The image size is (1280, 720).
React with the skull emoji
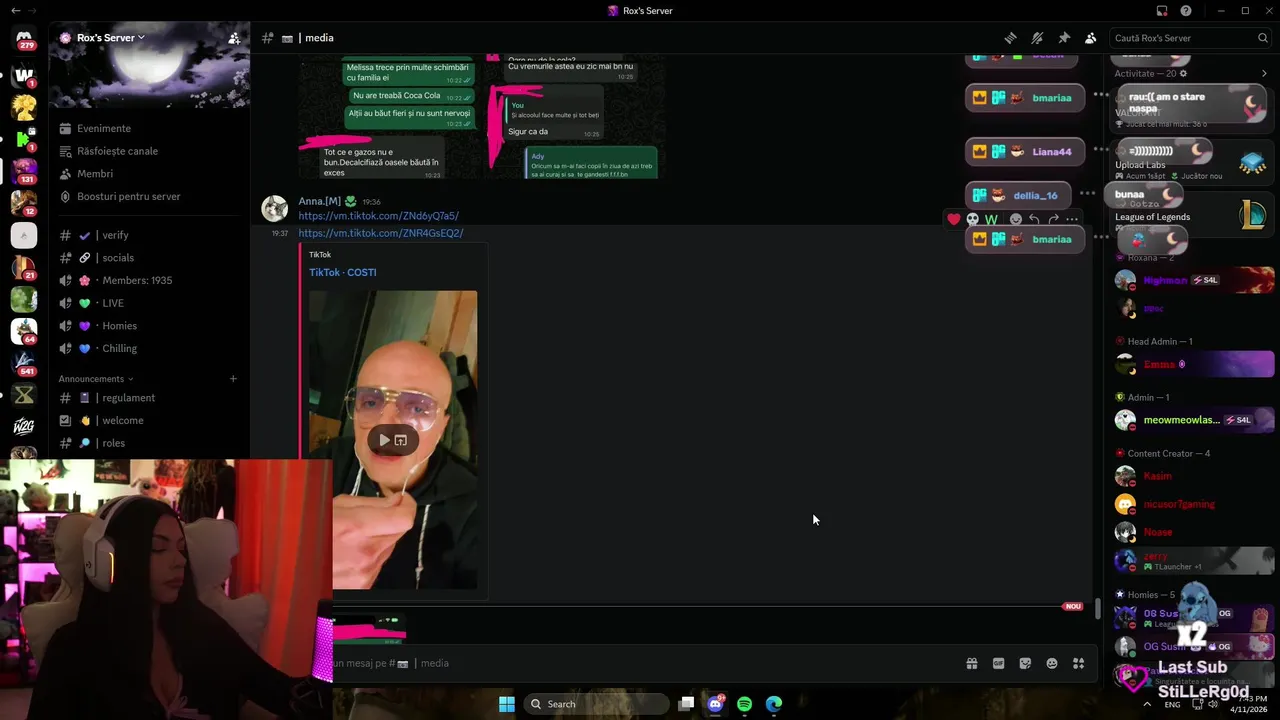coord(972,219)
